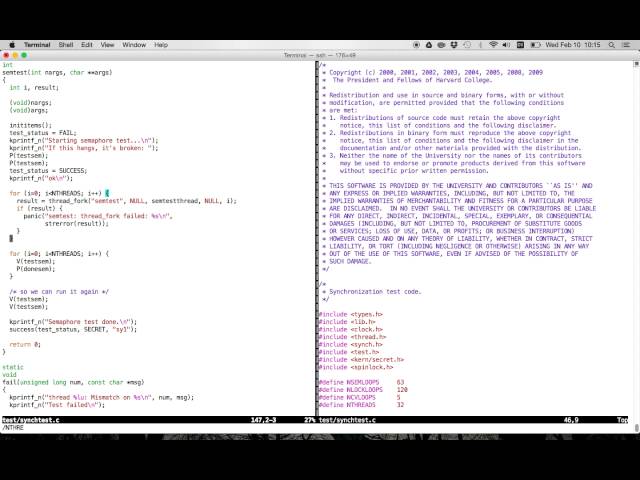Screen dimensions: 640x480
Task: Zoom the Terminal window with green button
Action: [x=24, y=55]
